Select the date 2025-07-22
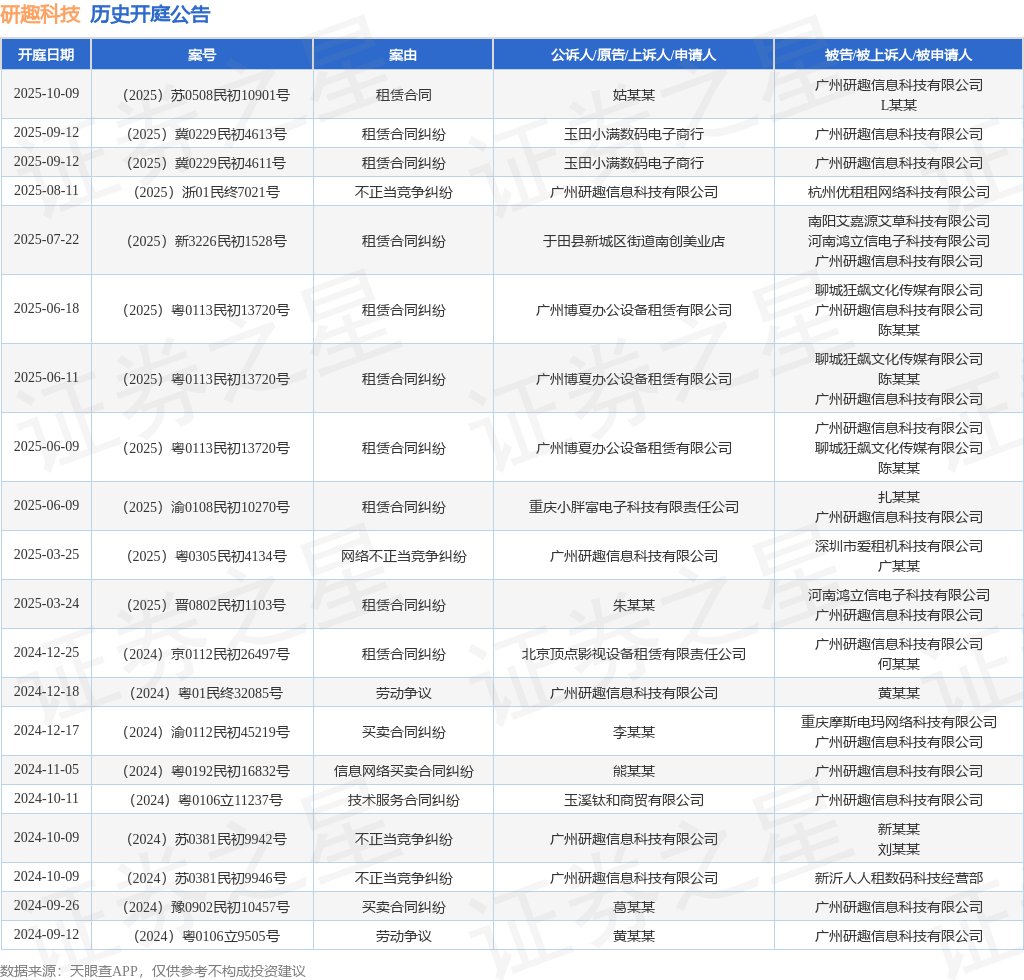 [x=46, y=240]
